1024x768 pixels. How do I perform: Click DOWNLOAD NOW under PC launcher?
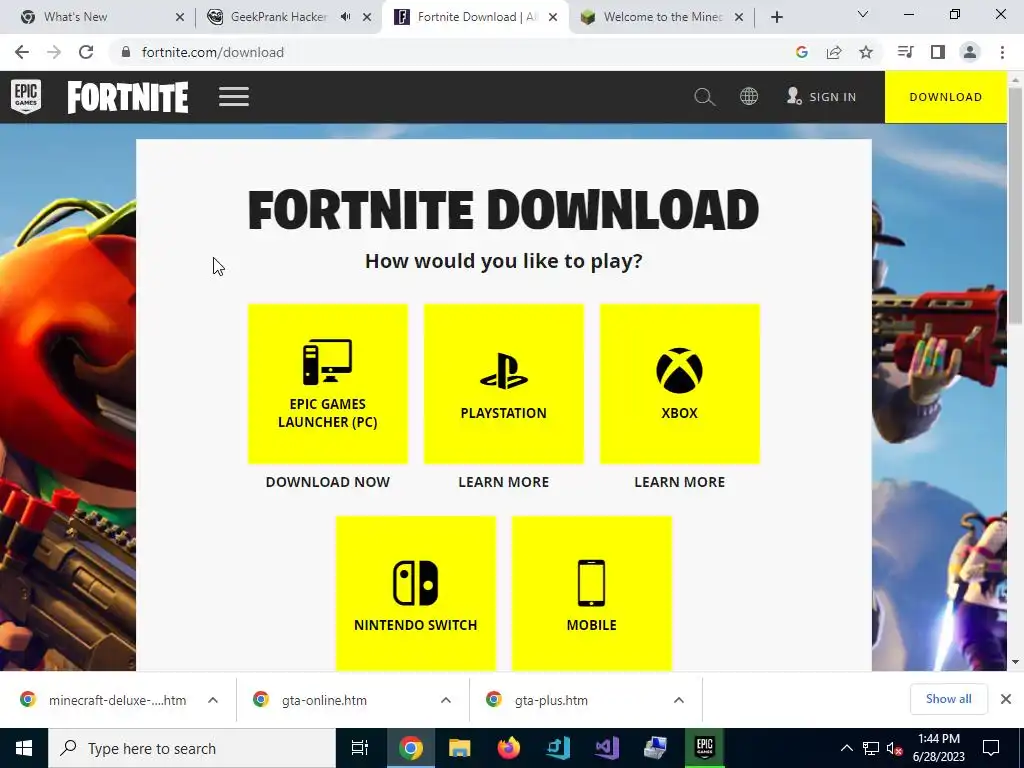[328, 482]
